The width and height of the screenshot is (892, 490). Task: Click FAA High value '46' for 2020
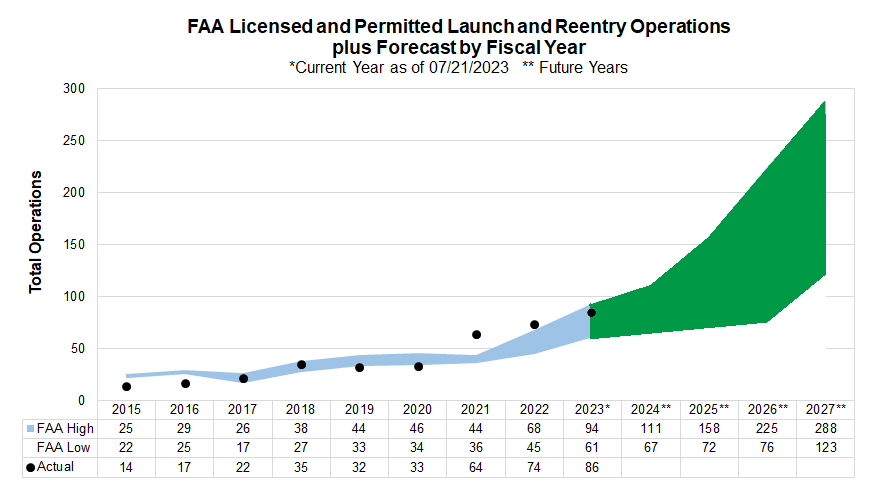coord(418,429)
